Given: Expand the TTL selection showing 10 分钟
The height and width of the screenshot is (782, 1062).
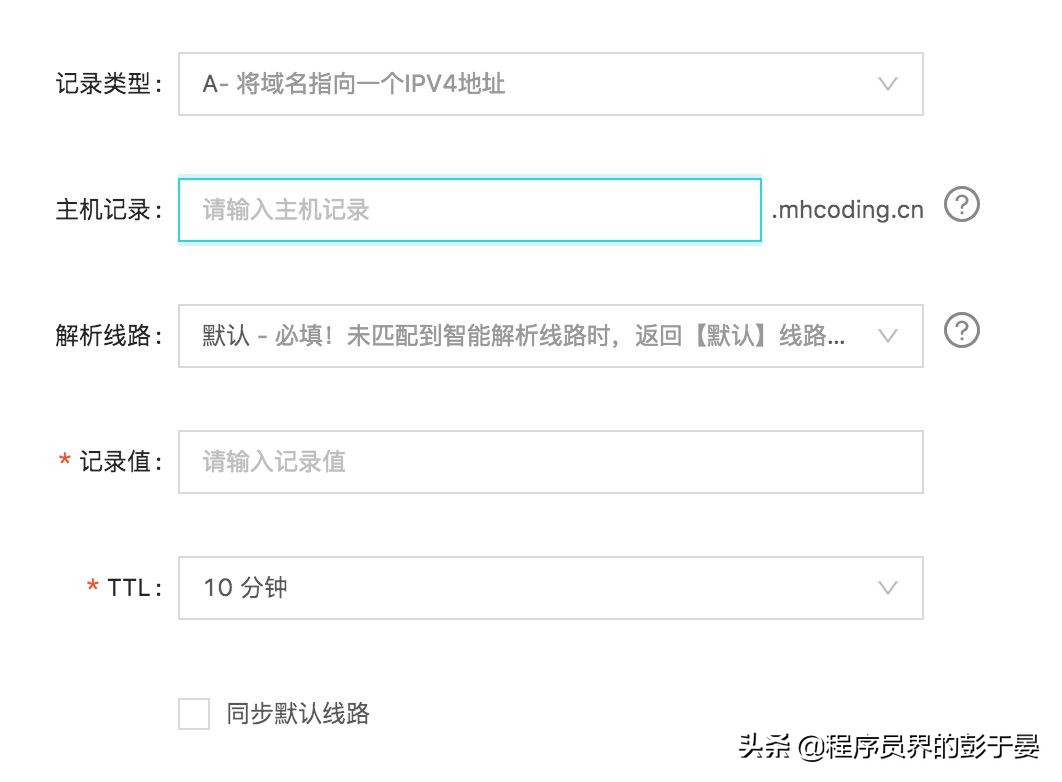Looking at the screenshot, I should [x=550, y=588].
